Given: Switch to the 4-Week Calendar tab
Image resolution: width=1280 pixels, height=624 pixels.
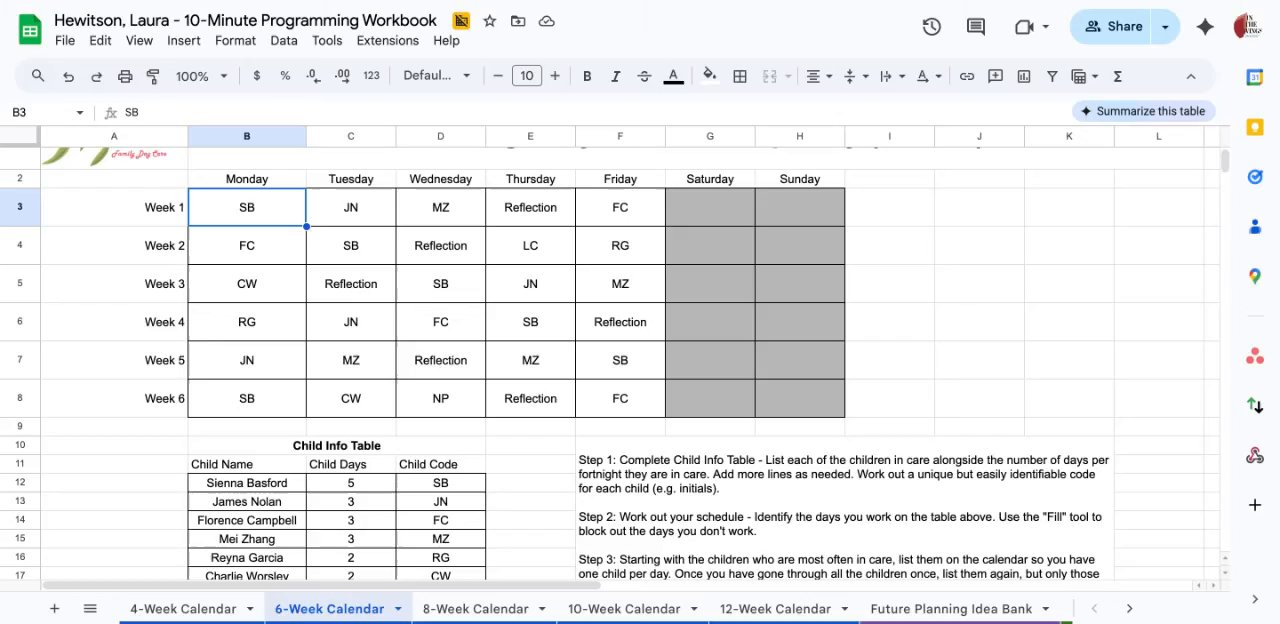Looking at the screenshot, I should coord(183,608).
